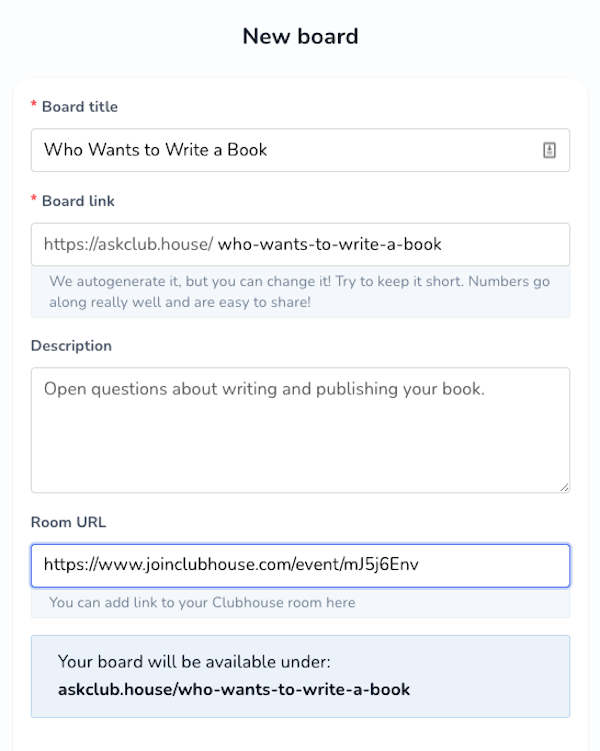Screen dimensions: 600x751
Task: Click the Clubhouse room hint under Room URL
Action: (202, 602)
